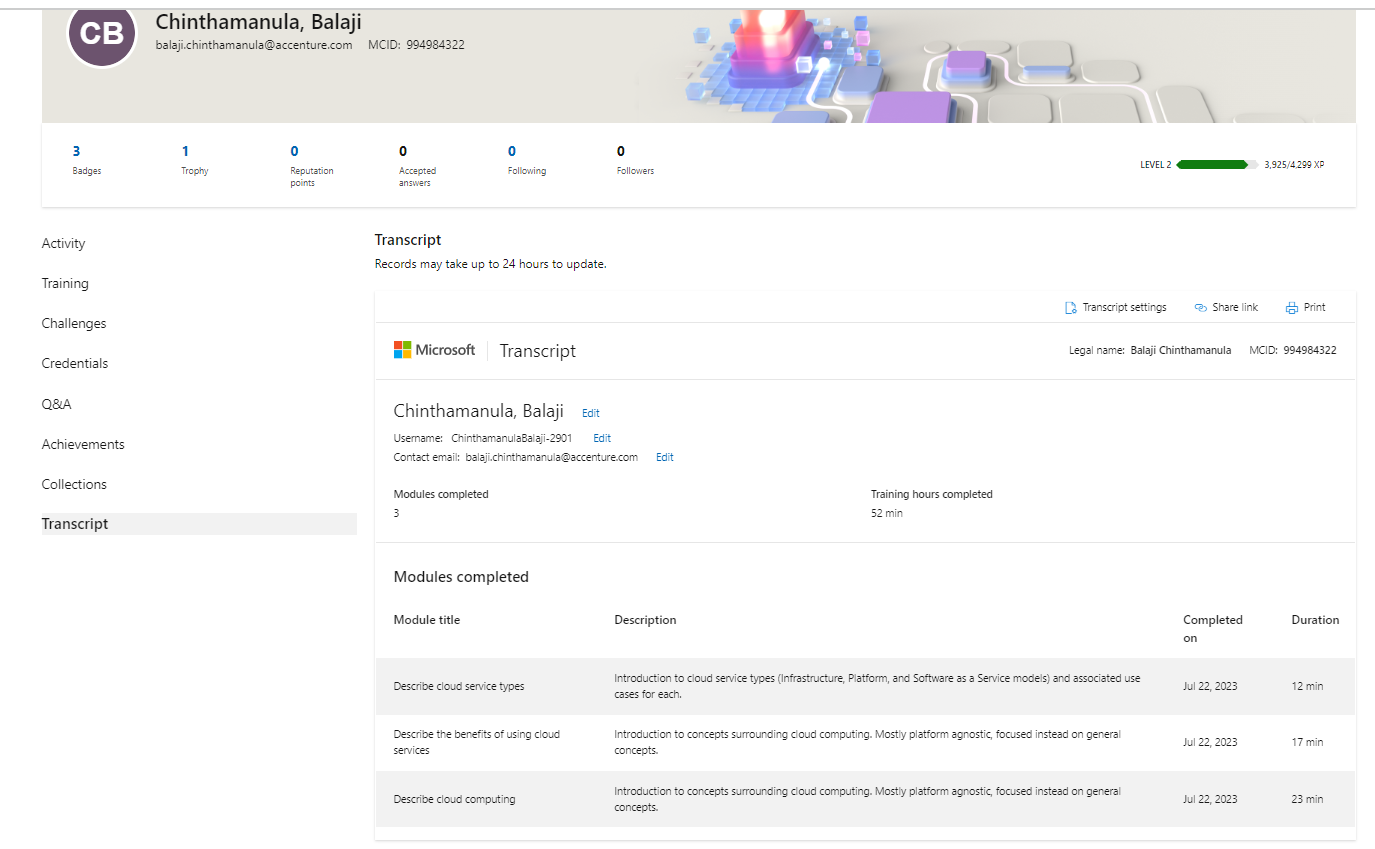The height and width of the screenshot is (849, 1375).
Task: Select Transcript in the sidebar
Action: pyautogui.click(x=199, y=524)
